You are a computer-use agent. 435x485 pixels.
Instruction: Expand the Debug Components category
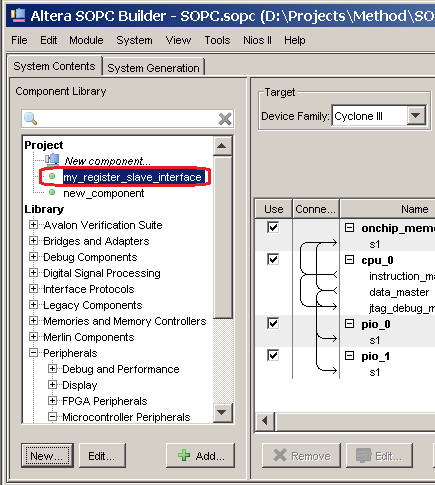33,256
